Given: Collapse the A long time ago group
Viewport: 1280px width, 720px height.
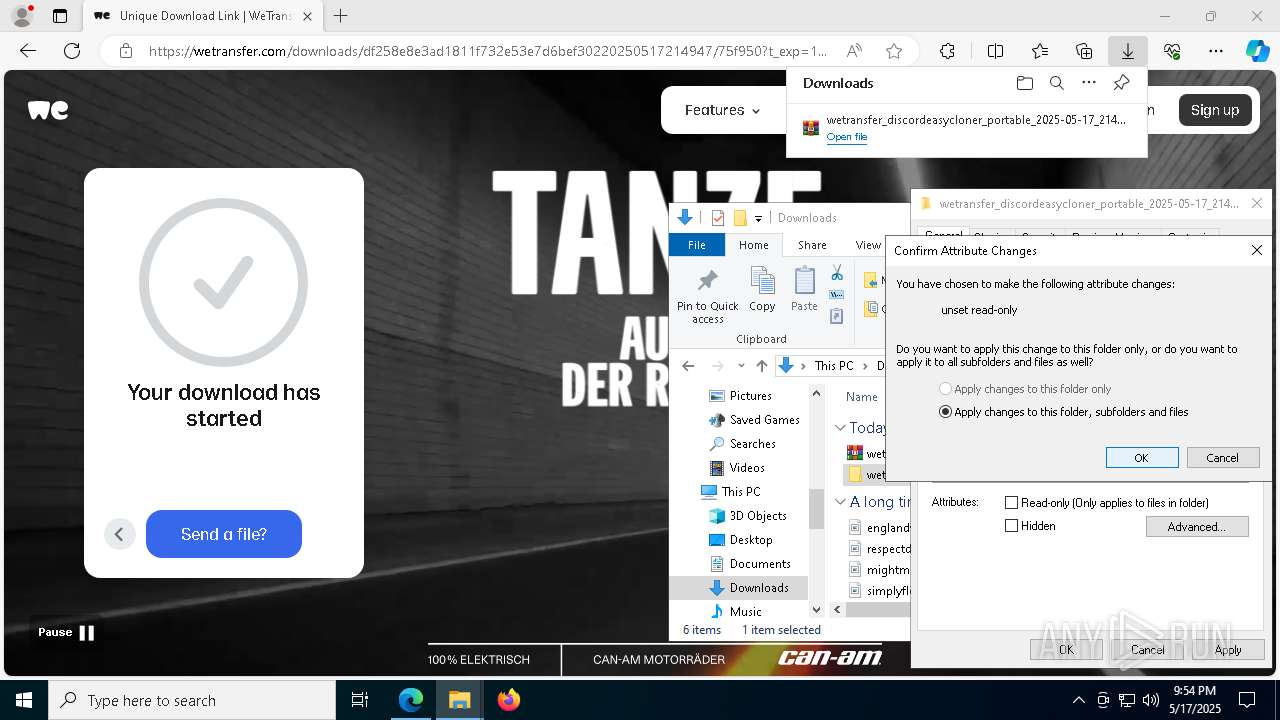Looking at the screenshot, I should coord(840,502).
